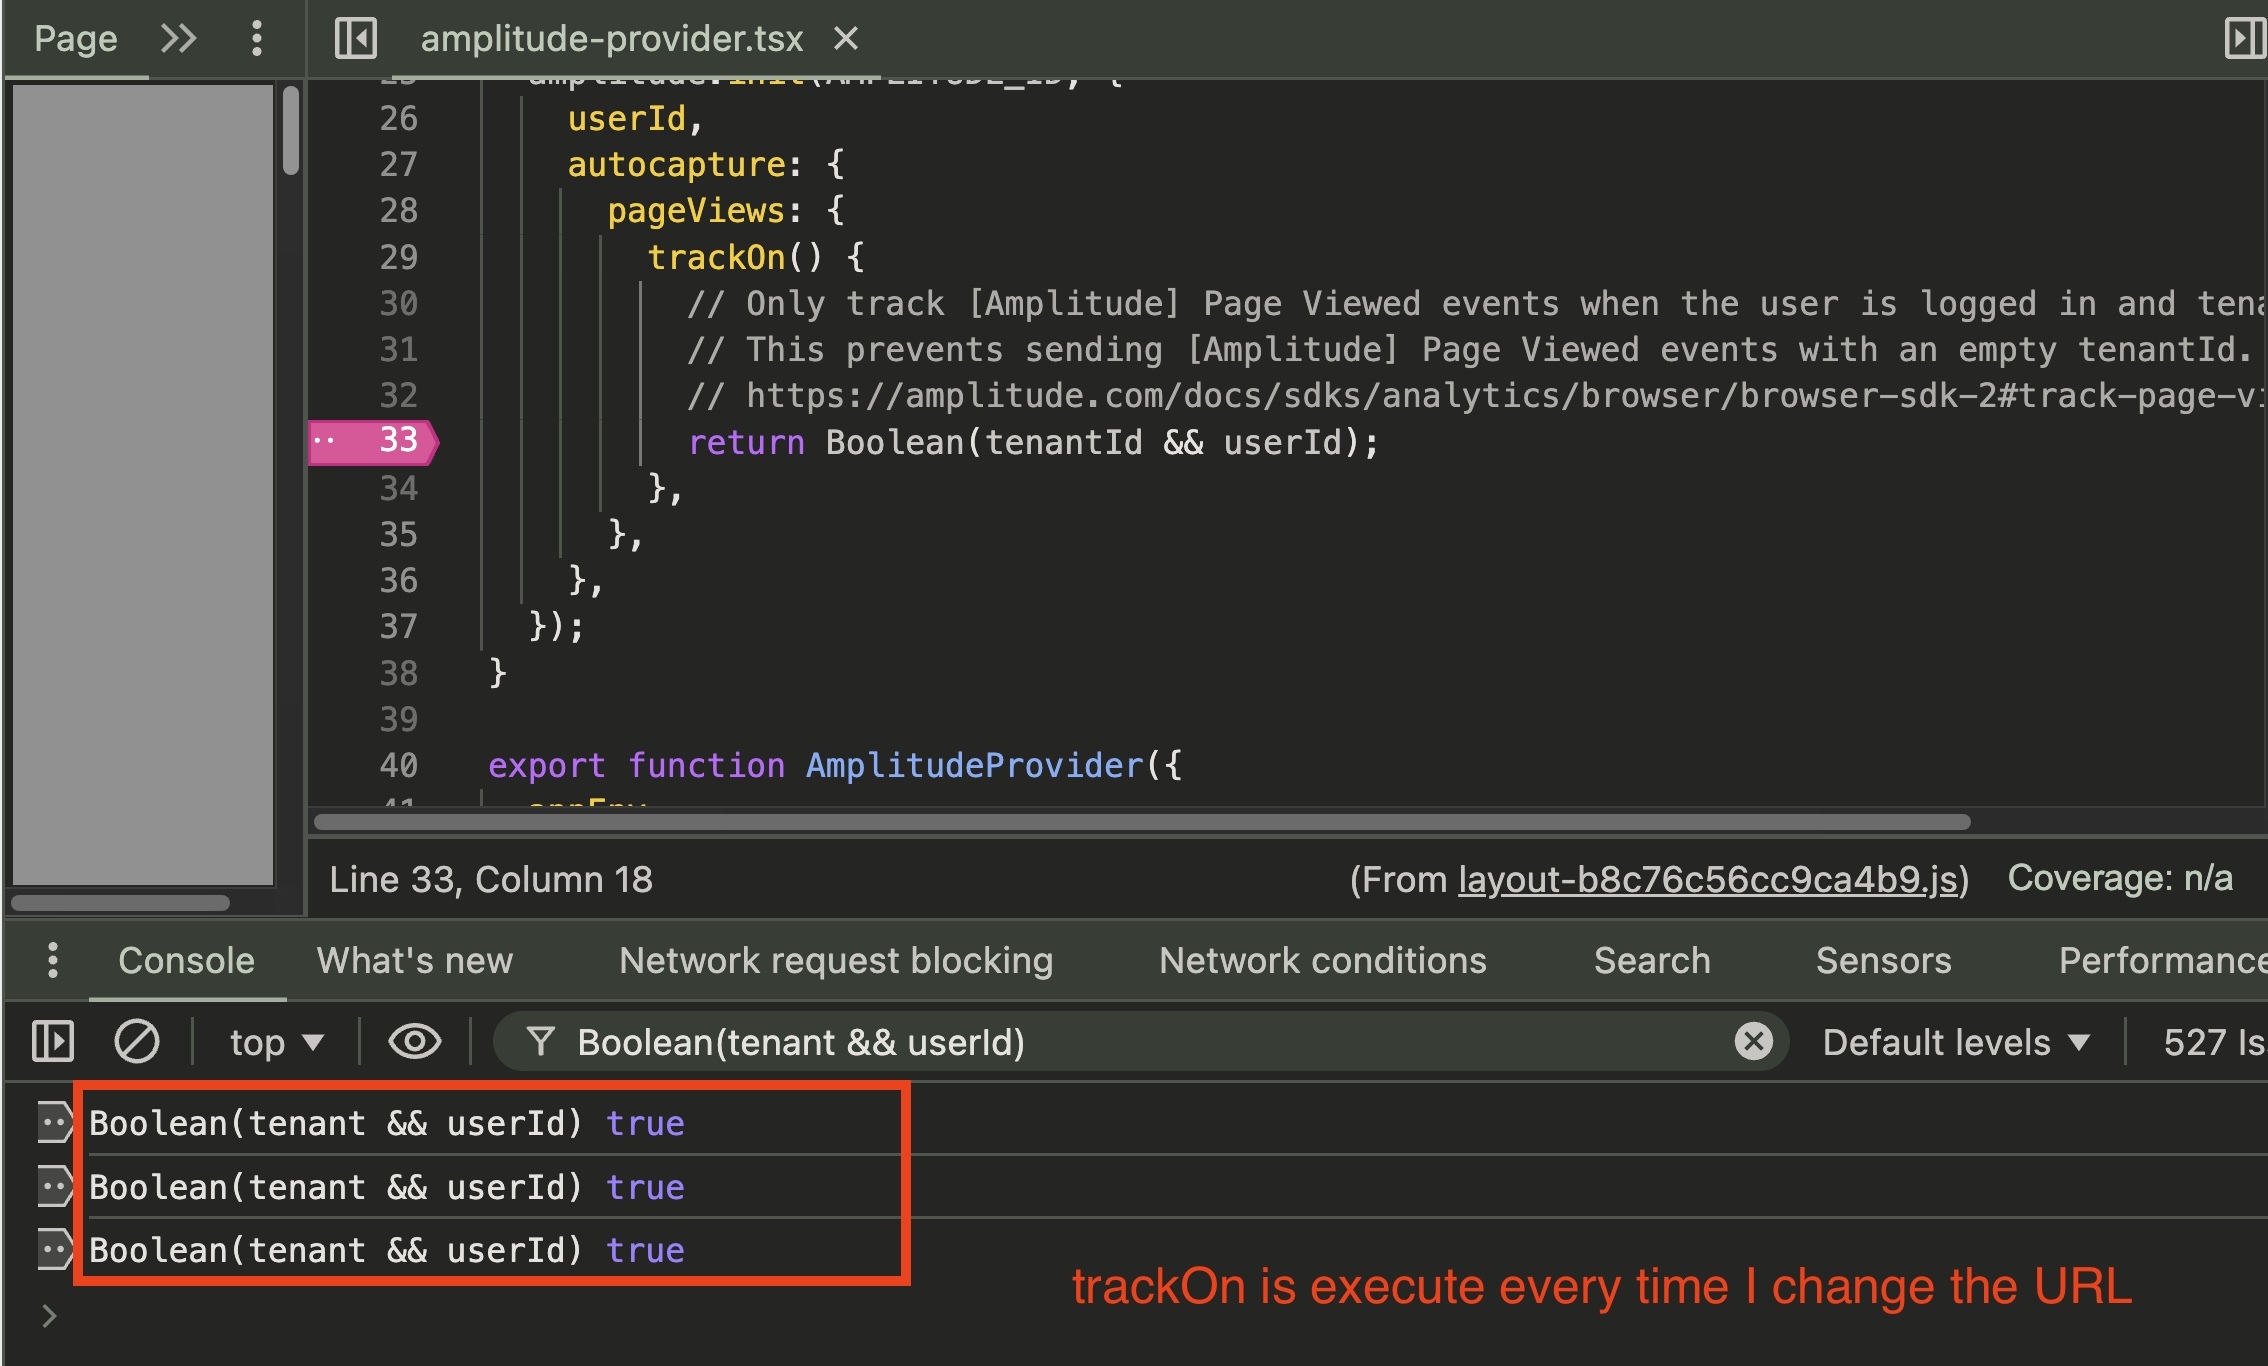Create live expression with eye icon
Viewport: 2268px width, 1366px height.
tap(414, 1042)
